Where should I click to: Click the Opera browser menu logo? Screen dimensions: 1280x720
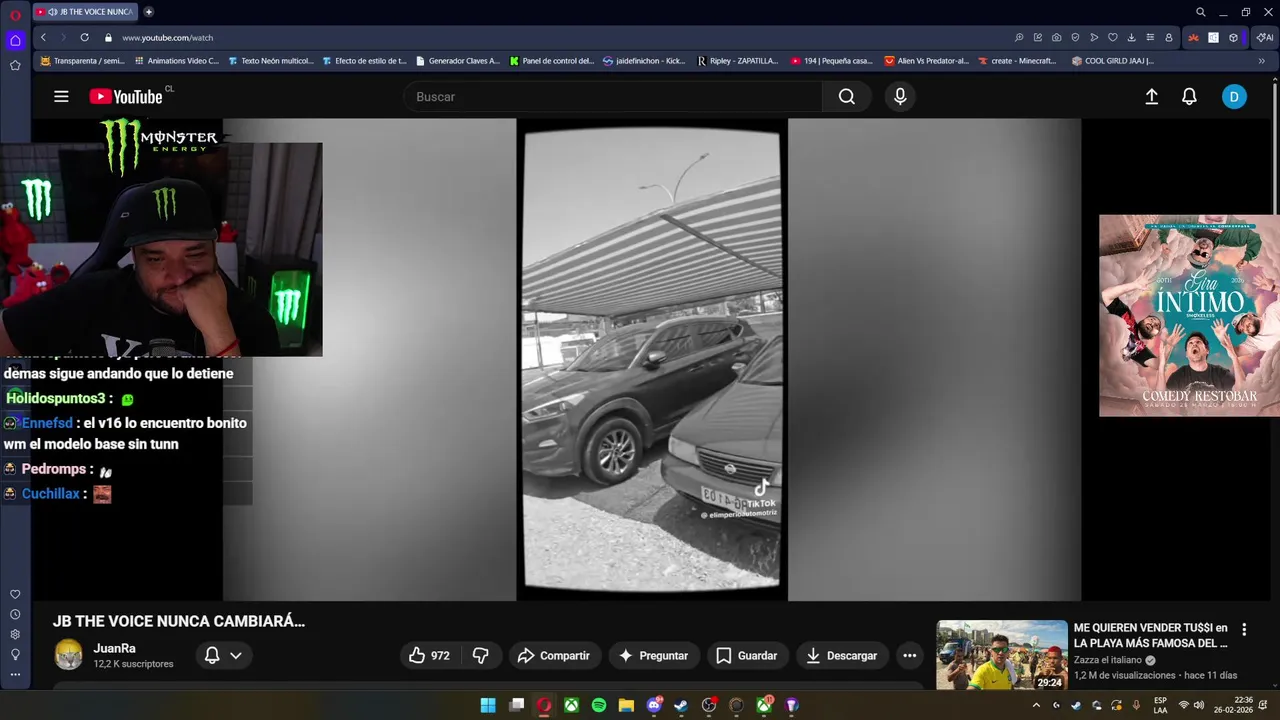(x=15, y=15)
